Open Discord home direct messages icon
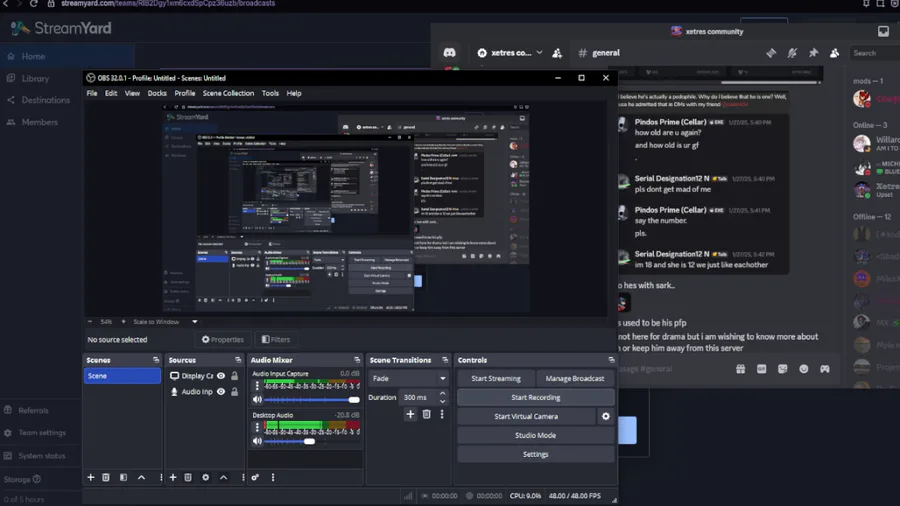Image resolution: width=900 pixels, height=506 pixels. click(449, 53)
